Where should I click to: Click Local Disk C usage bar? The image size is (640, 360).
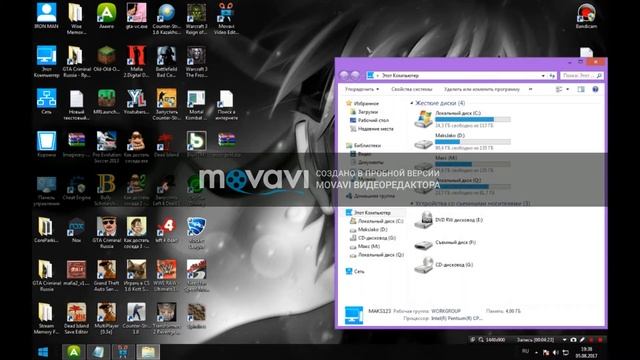click(473, 119)
